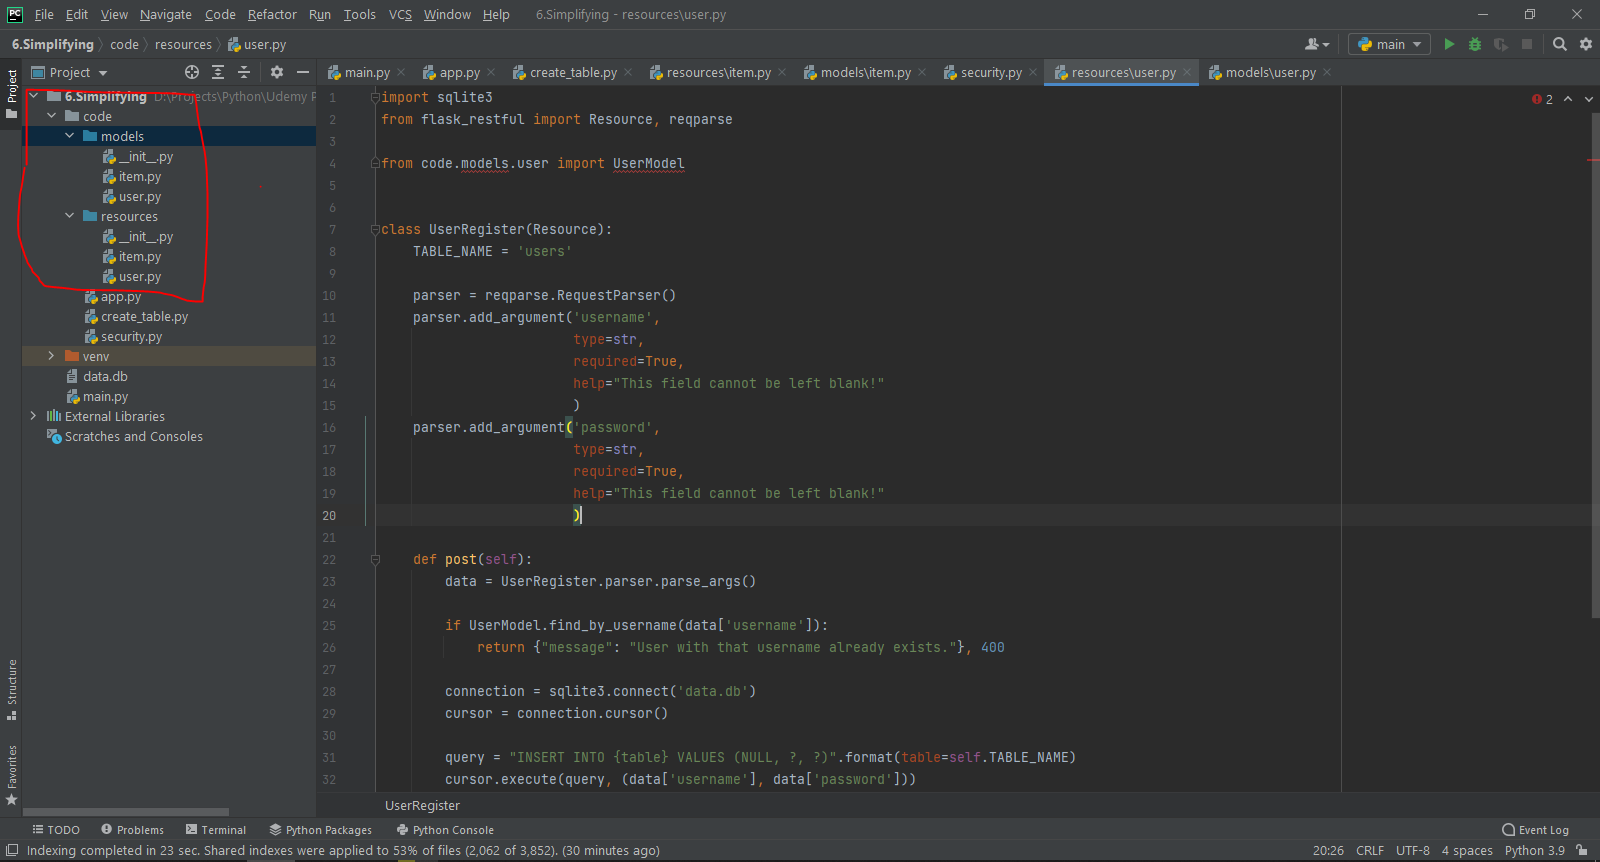
Task: Expand External Libraries node
Action: click(x=34, y=416)
